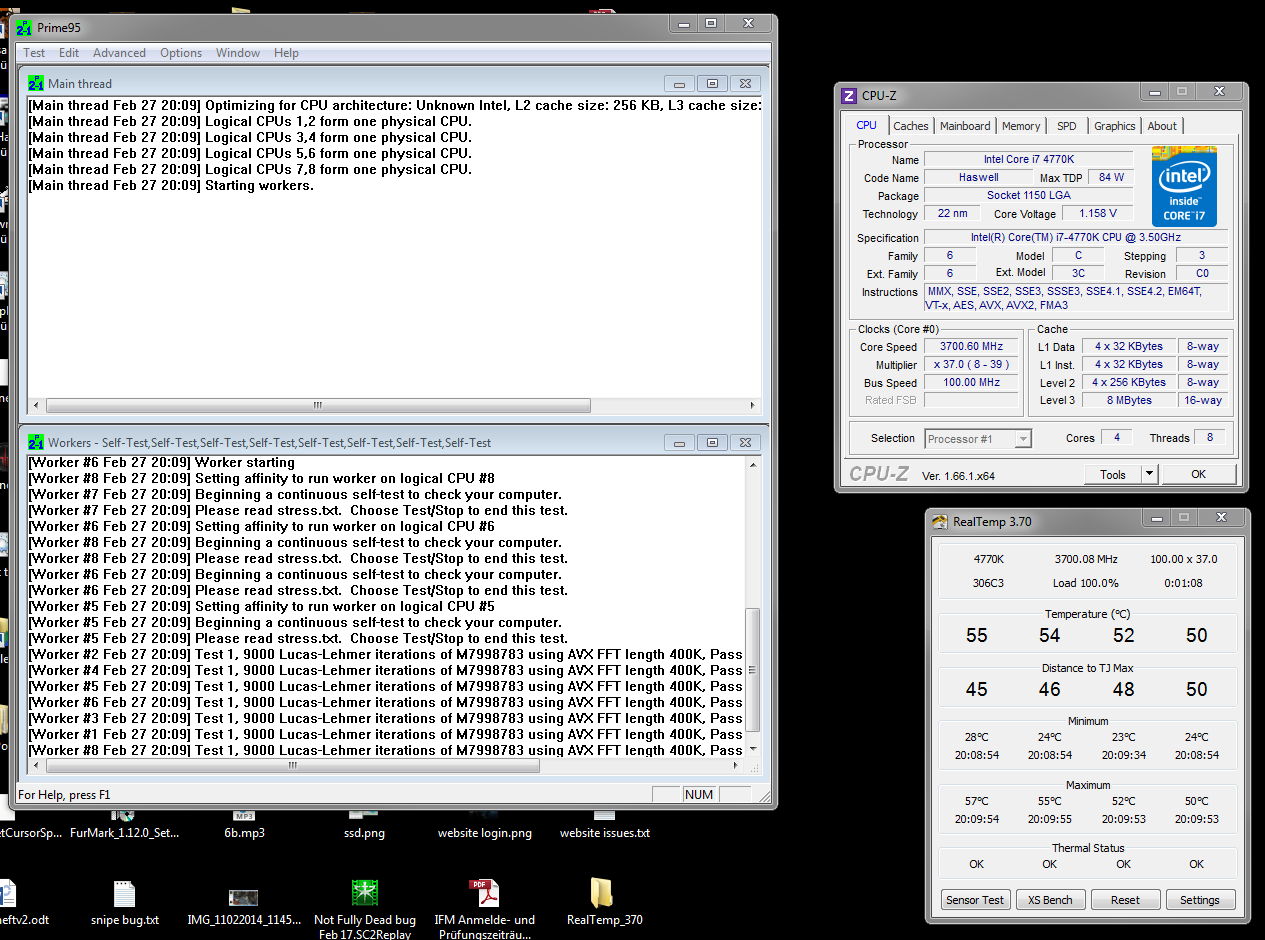Screen dimensions: 1265x940
Task: Click the CPU-Z title bar icon
Action: 849,96
